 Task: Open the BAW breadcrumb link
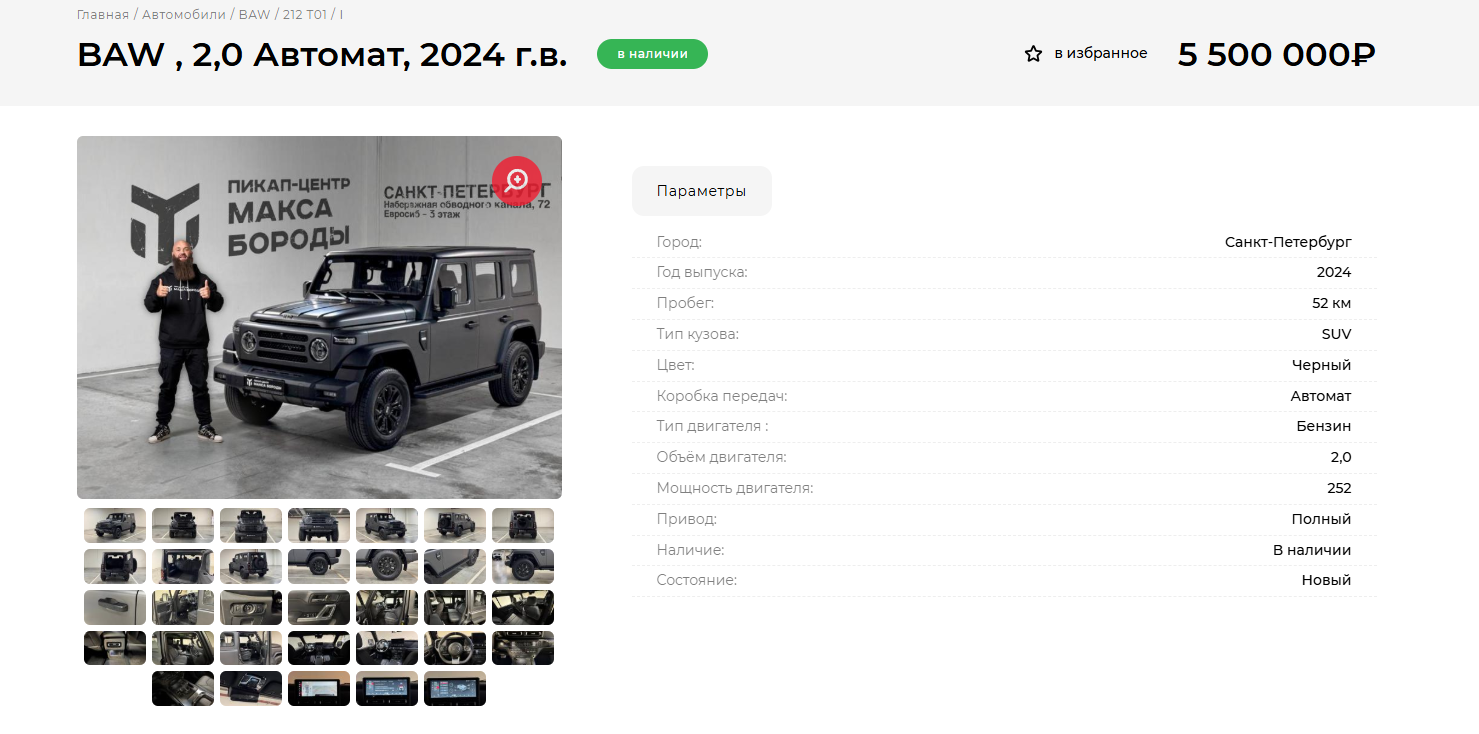254,15
